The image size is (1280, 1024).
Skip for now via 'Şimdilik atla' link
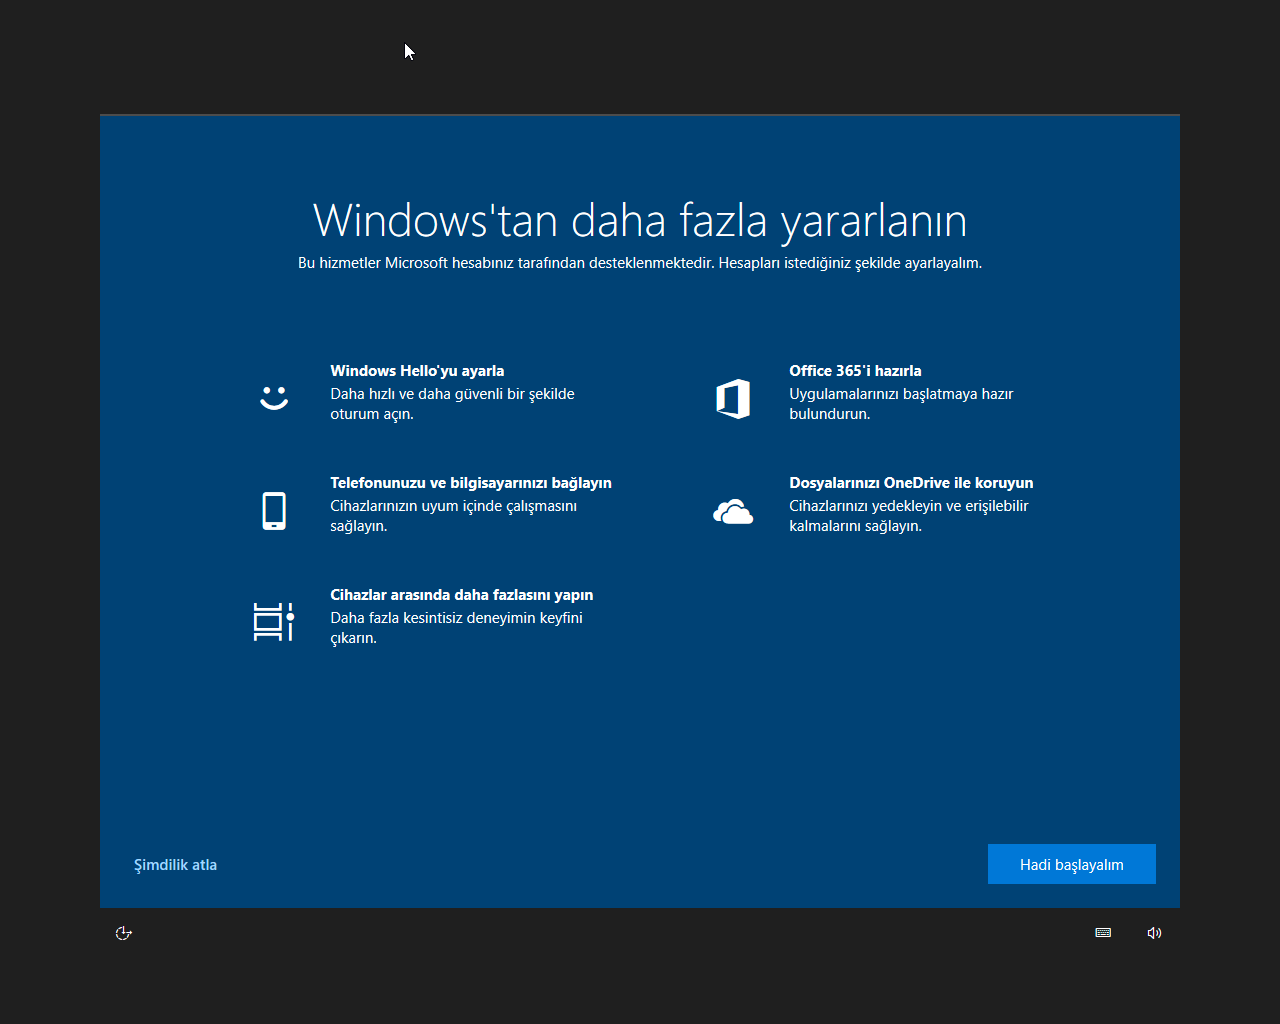pyautogui.click(x=176, y=865)
